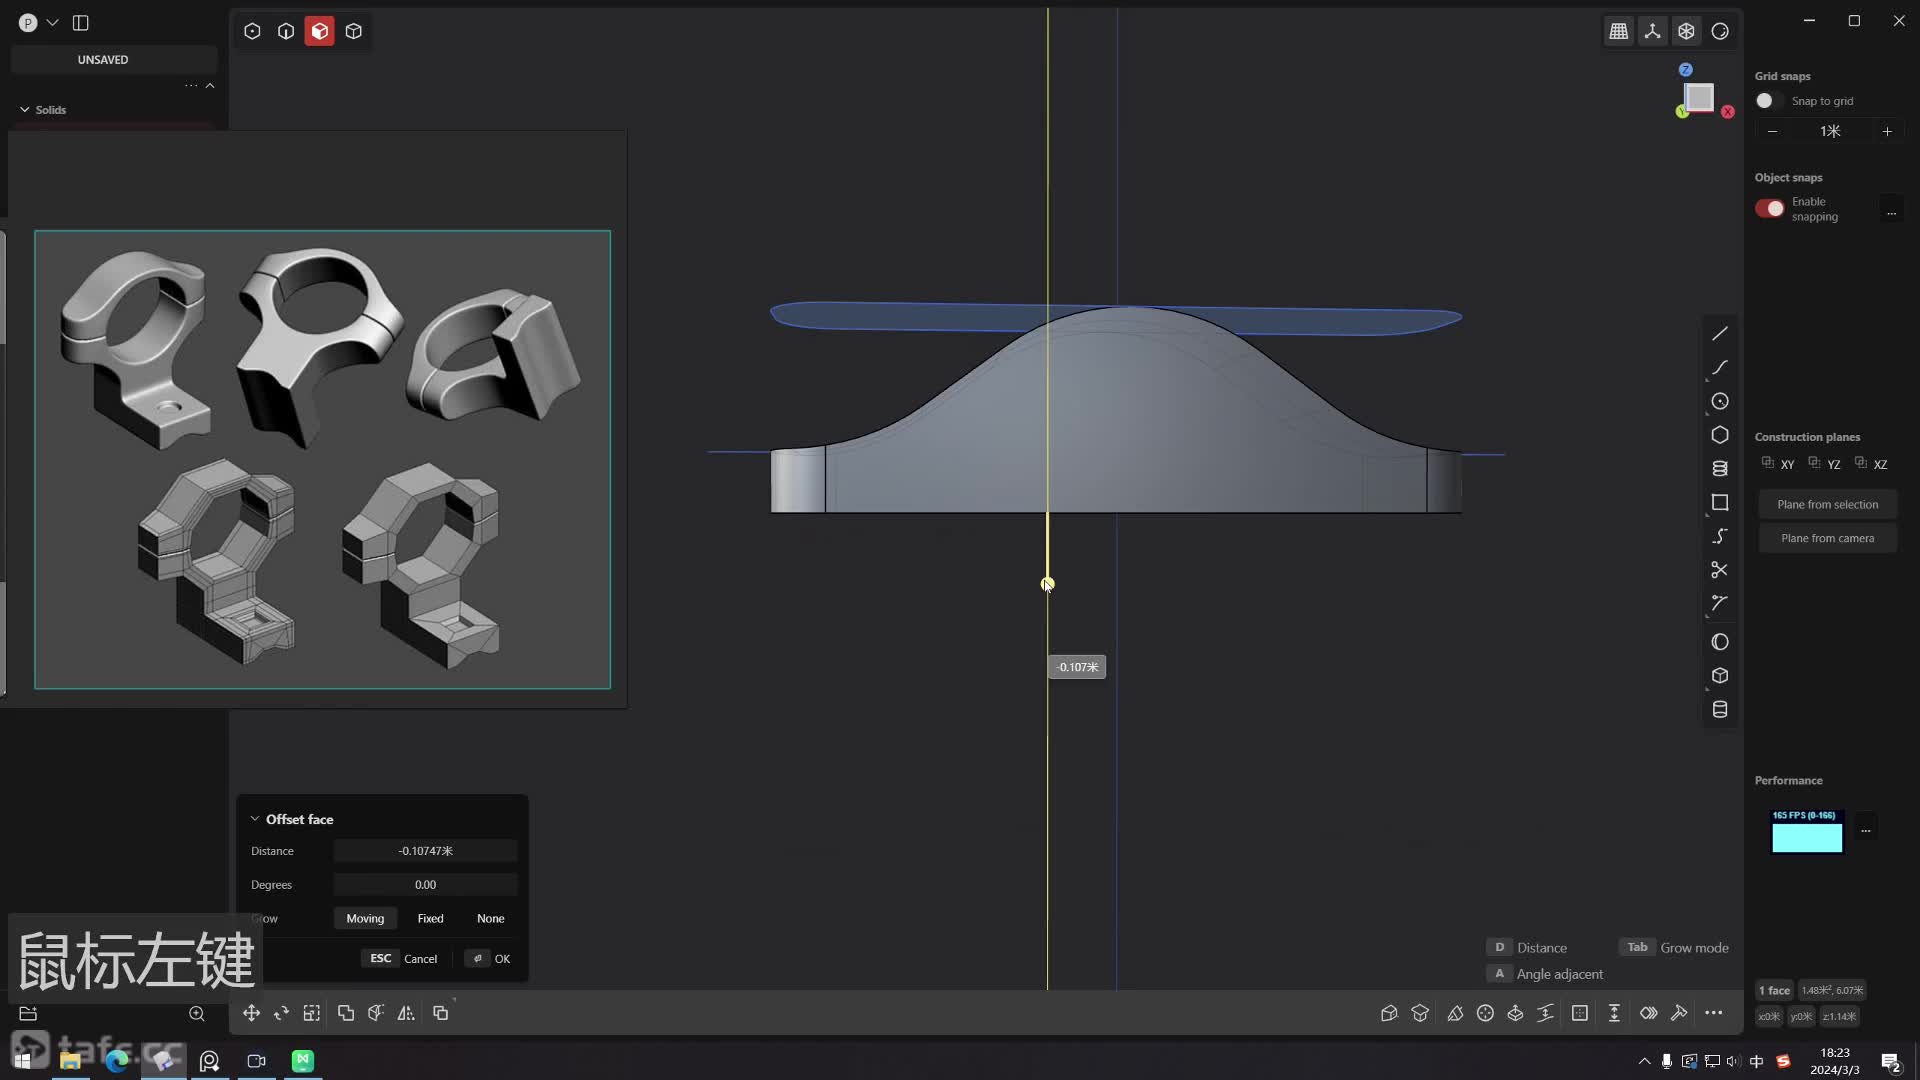This screenshot has height=1080, width=1920.
Task: Enable Snap to grid switch
Action: [1769, 101]
